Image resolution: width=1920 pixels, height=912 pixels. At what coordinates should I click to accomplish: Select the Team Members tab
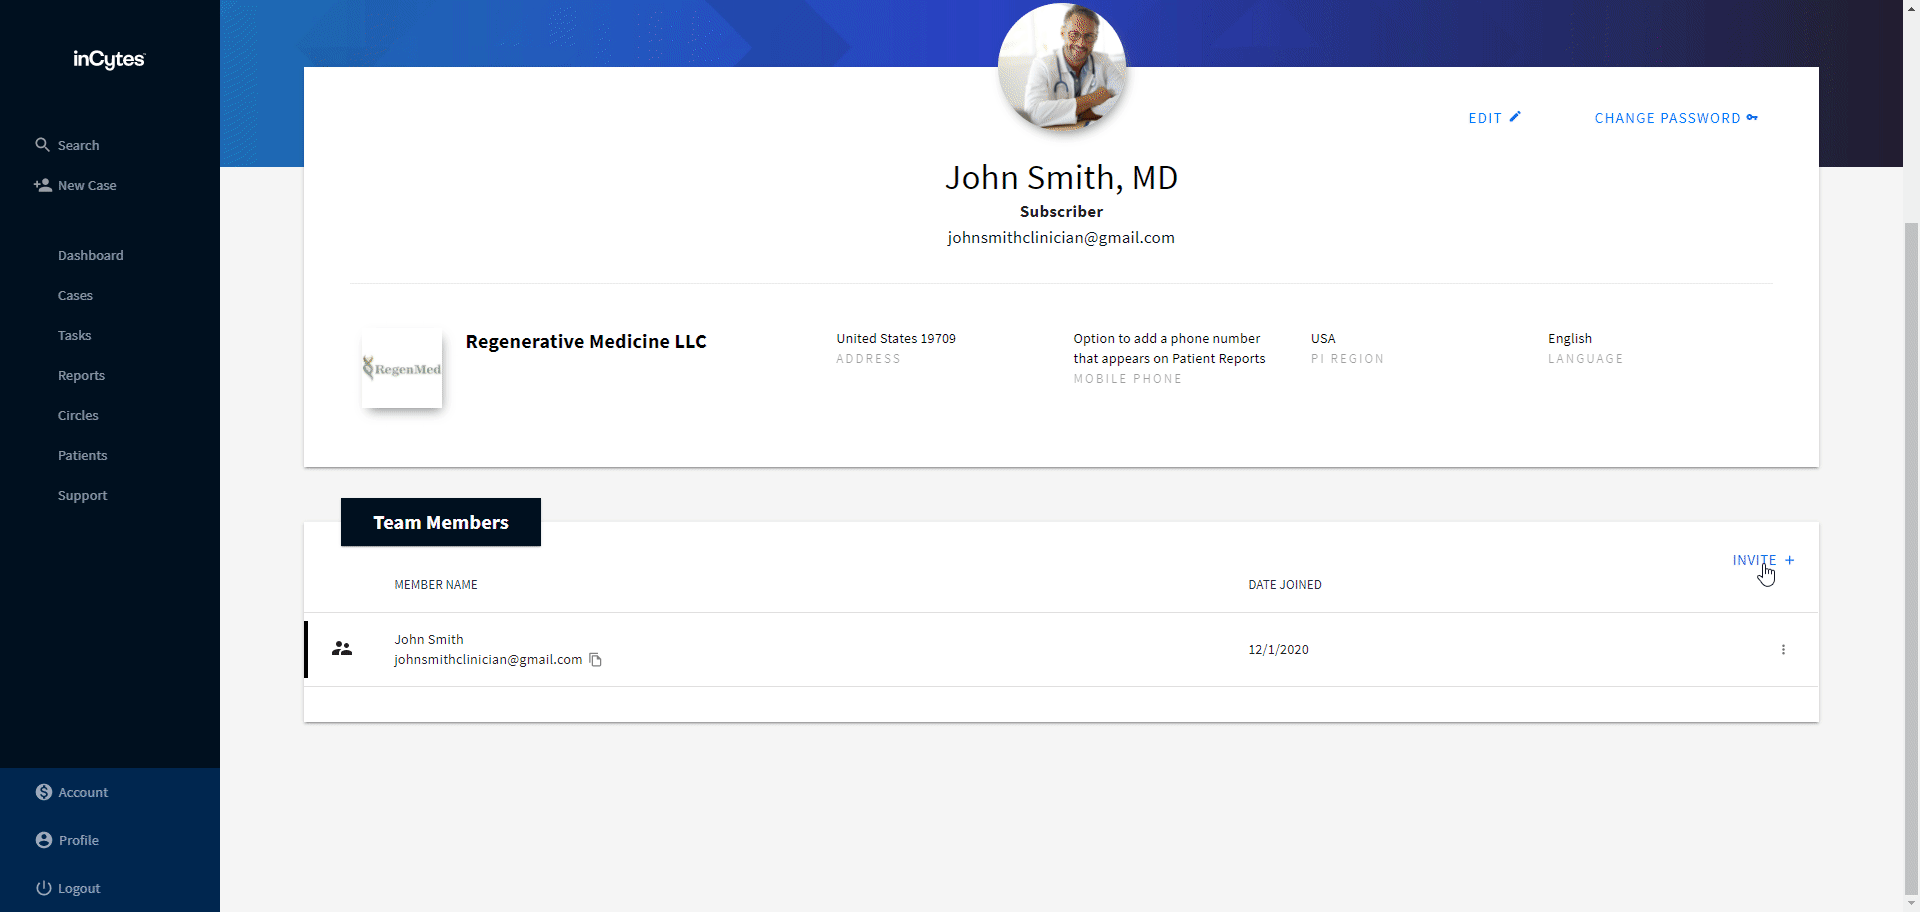coord(441,522)
